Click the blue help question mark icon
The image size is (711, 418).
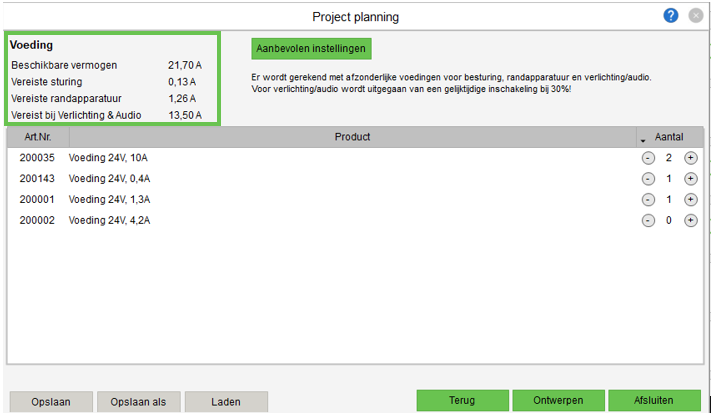(671, 16)
